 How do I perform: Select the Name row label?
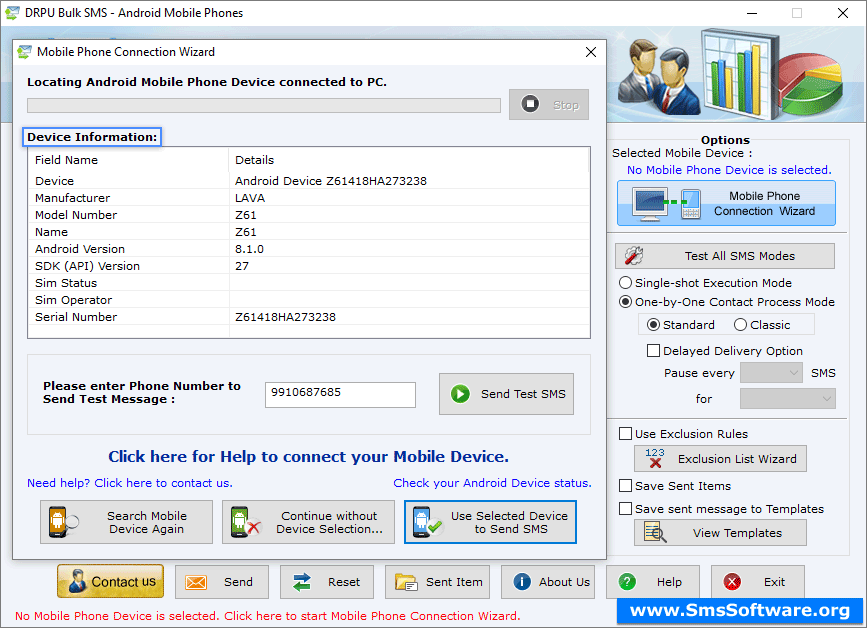[x=51, y=232]
